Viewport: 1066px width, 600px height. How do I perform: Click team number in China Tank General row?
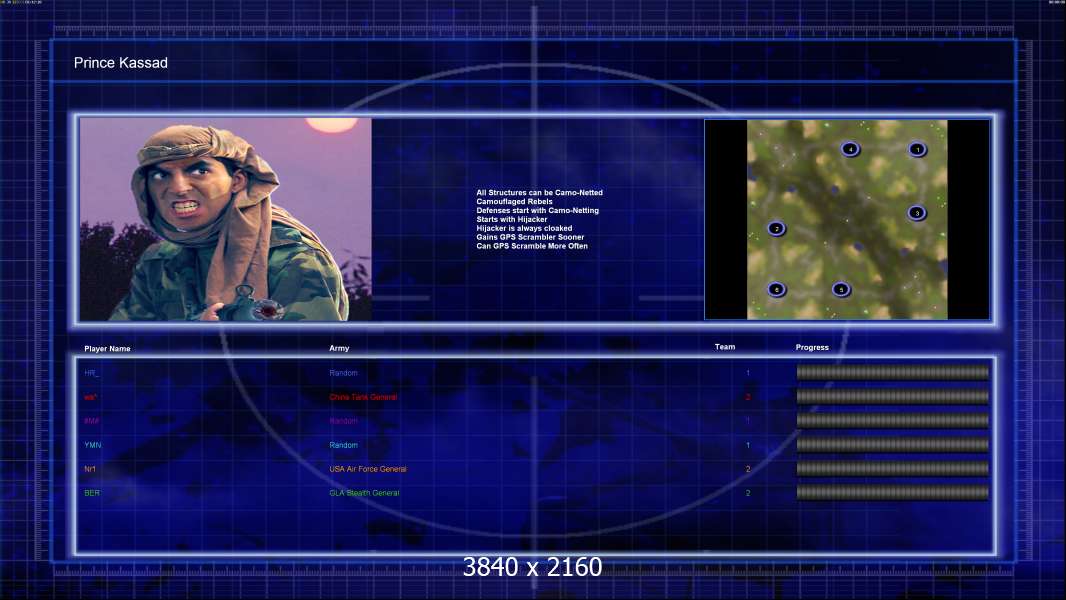coord(748,397)
